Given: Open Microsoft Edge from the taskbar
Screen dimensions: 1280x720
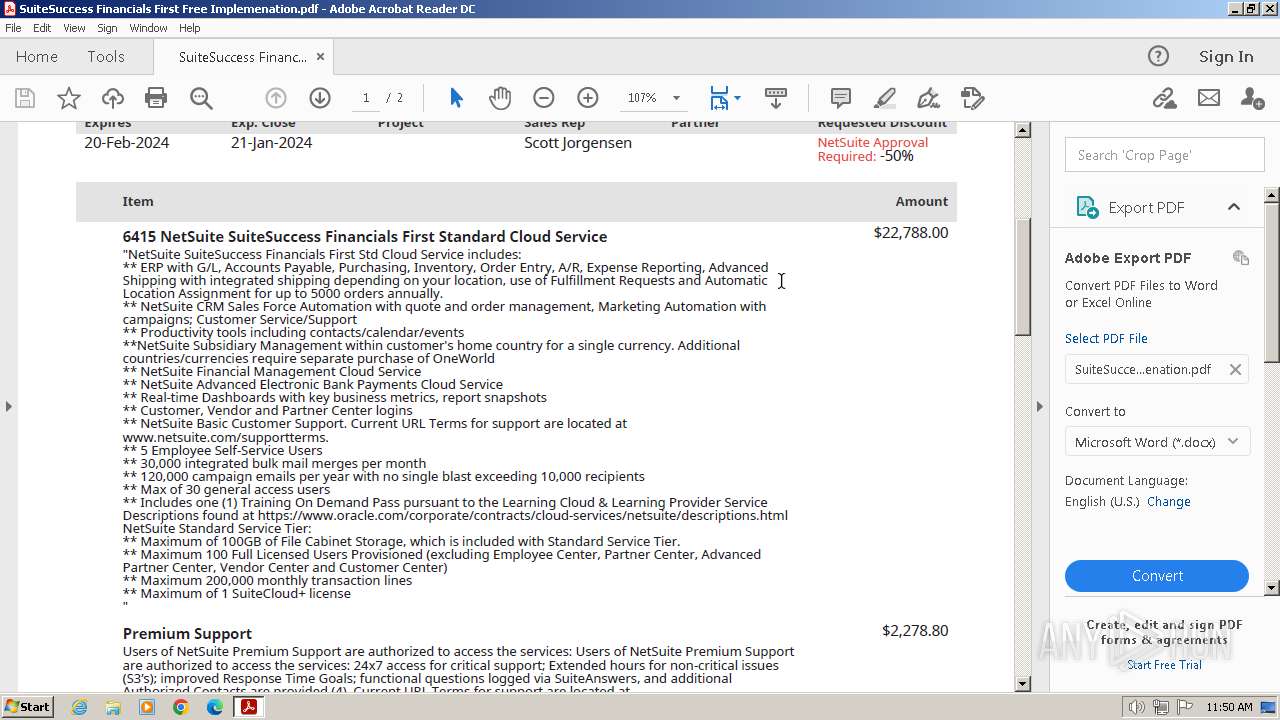Looking at the screenshot, I should (215, 707).
